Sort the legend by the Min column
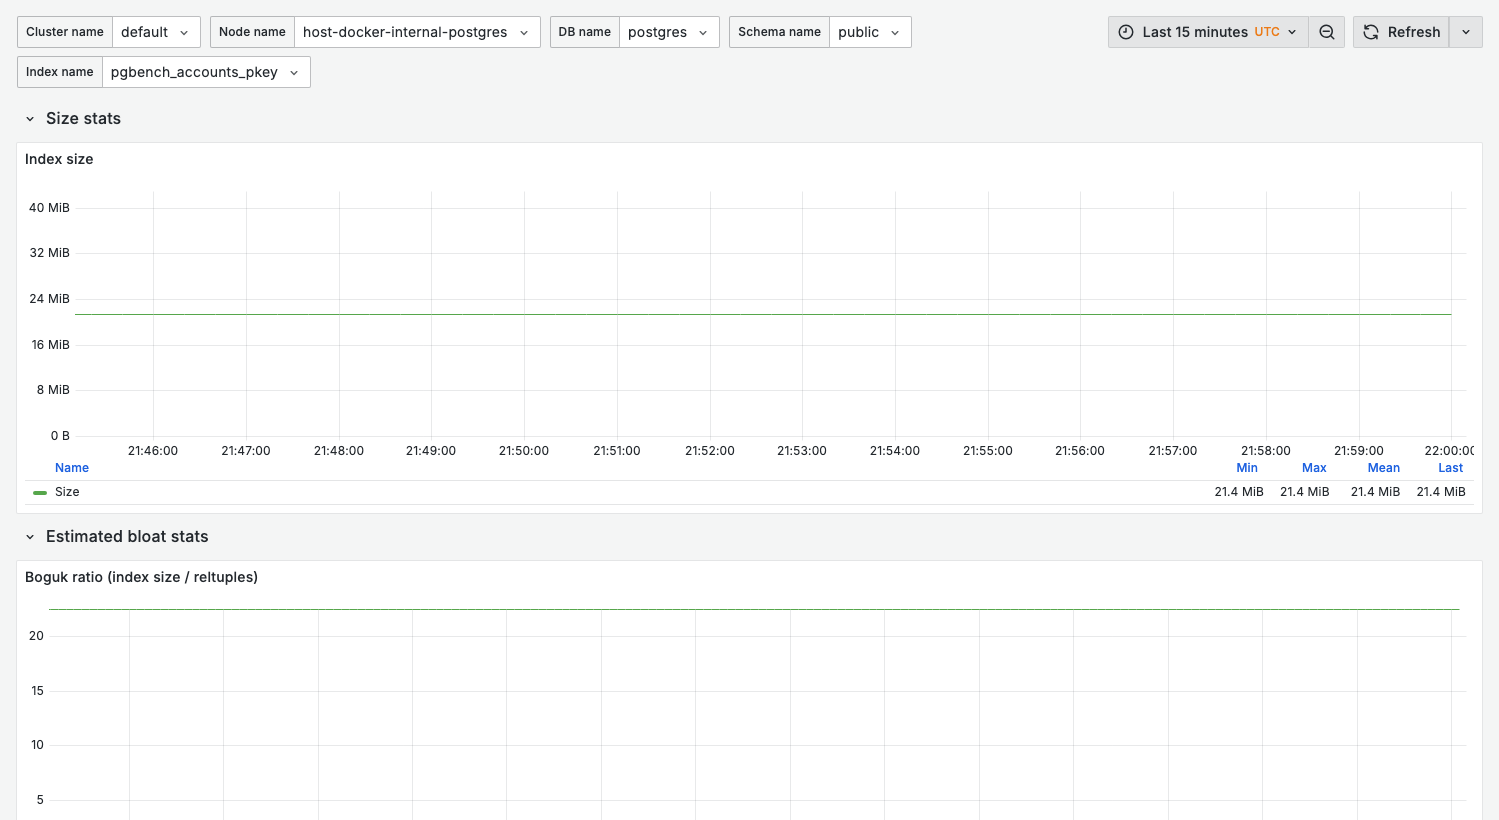 [1246, 467]
